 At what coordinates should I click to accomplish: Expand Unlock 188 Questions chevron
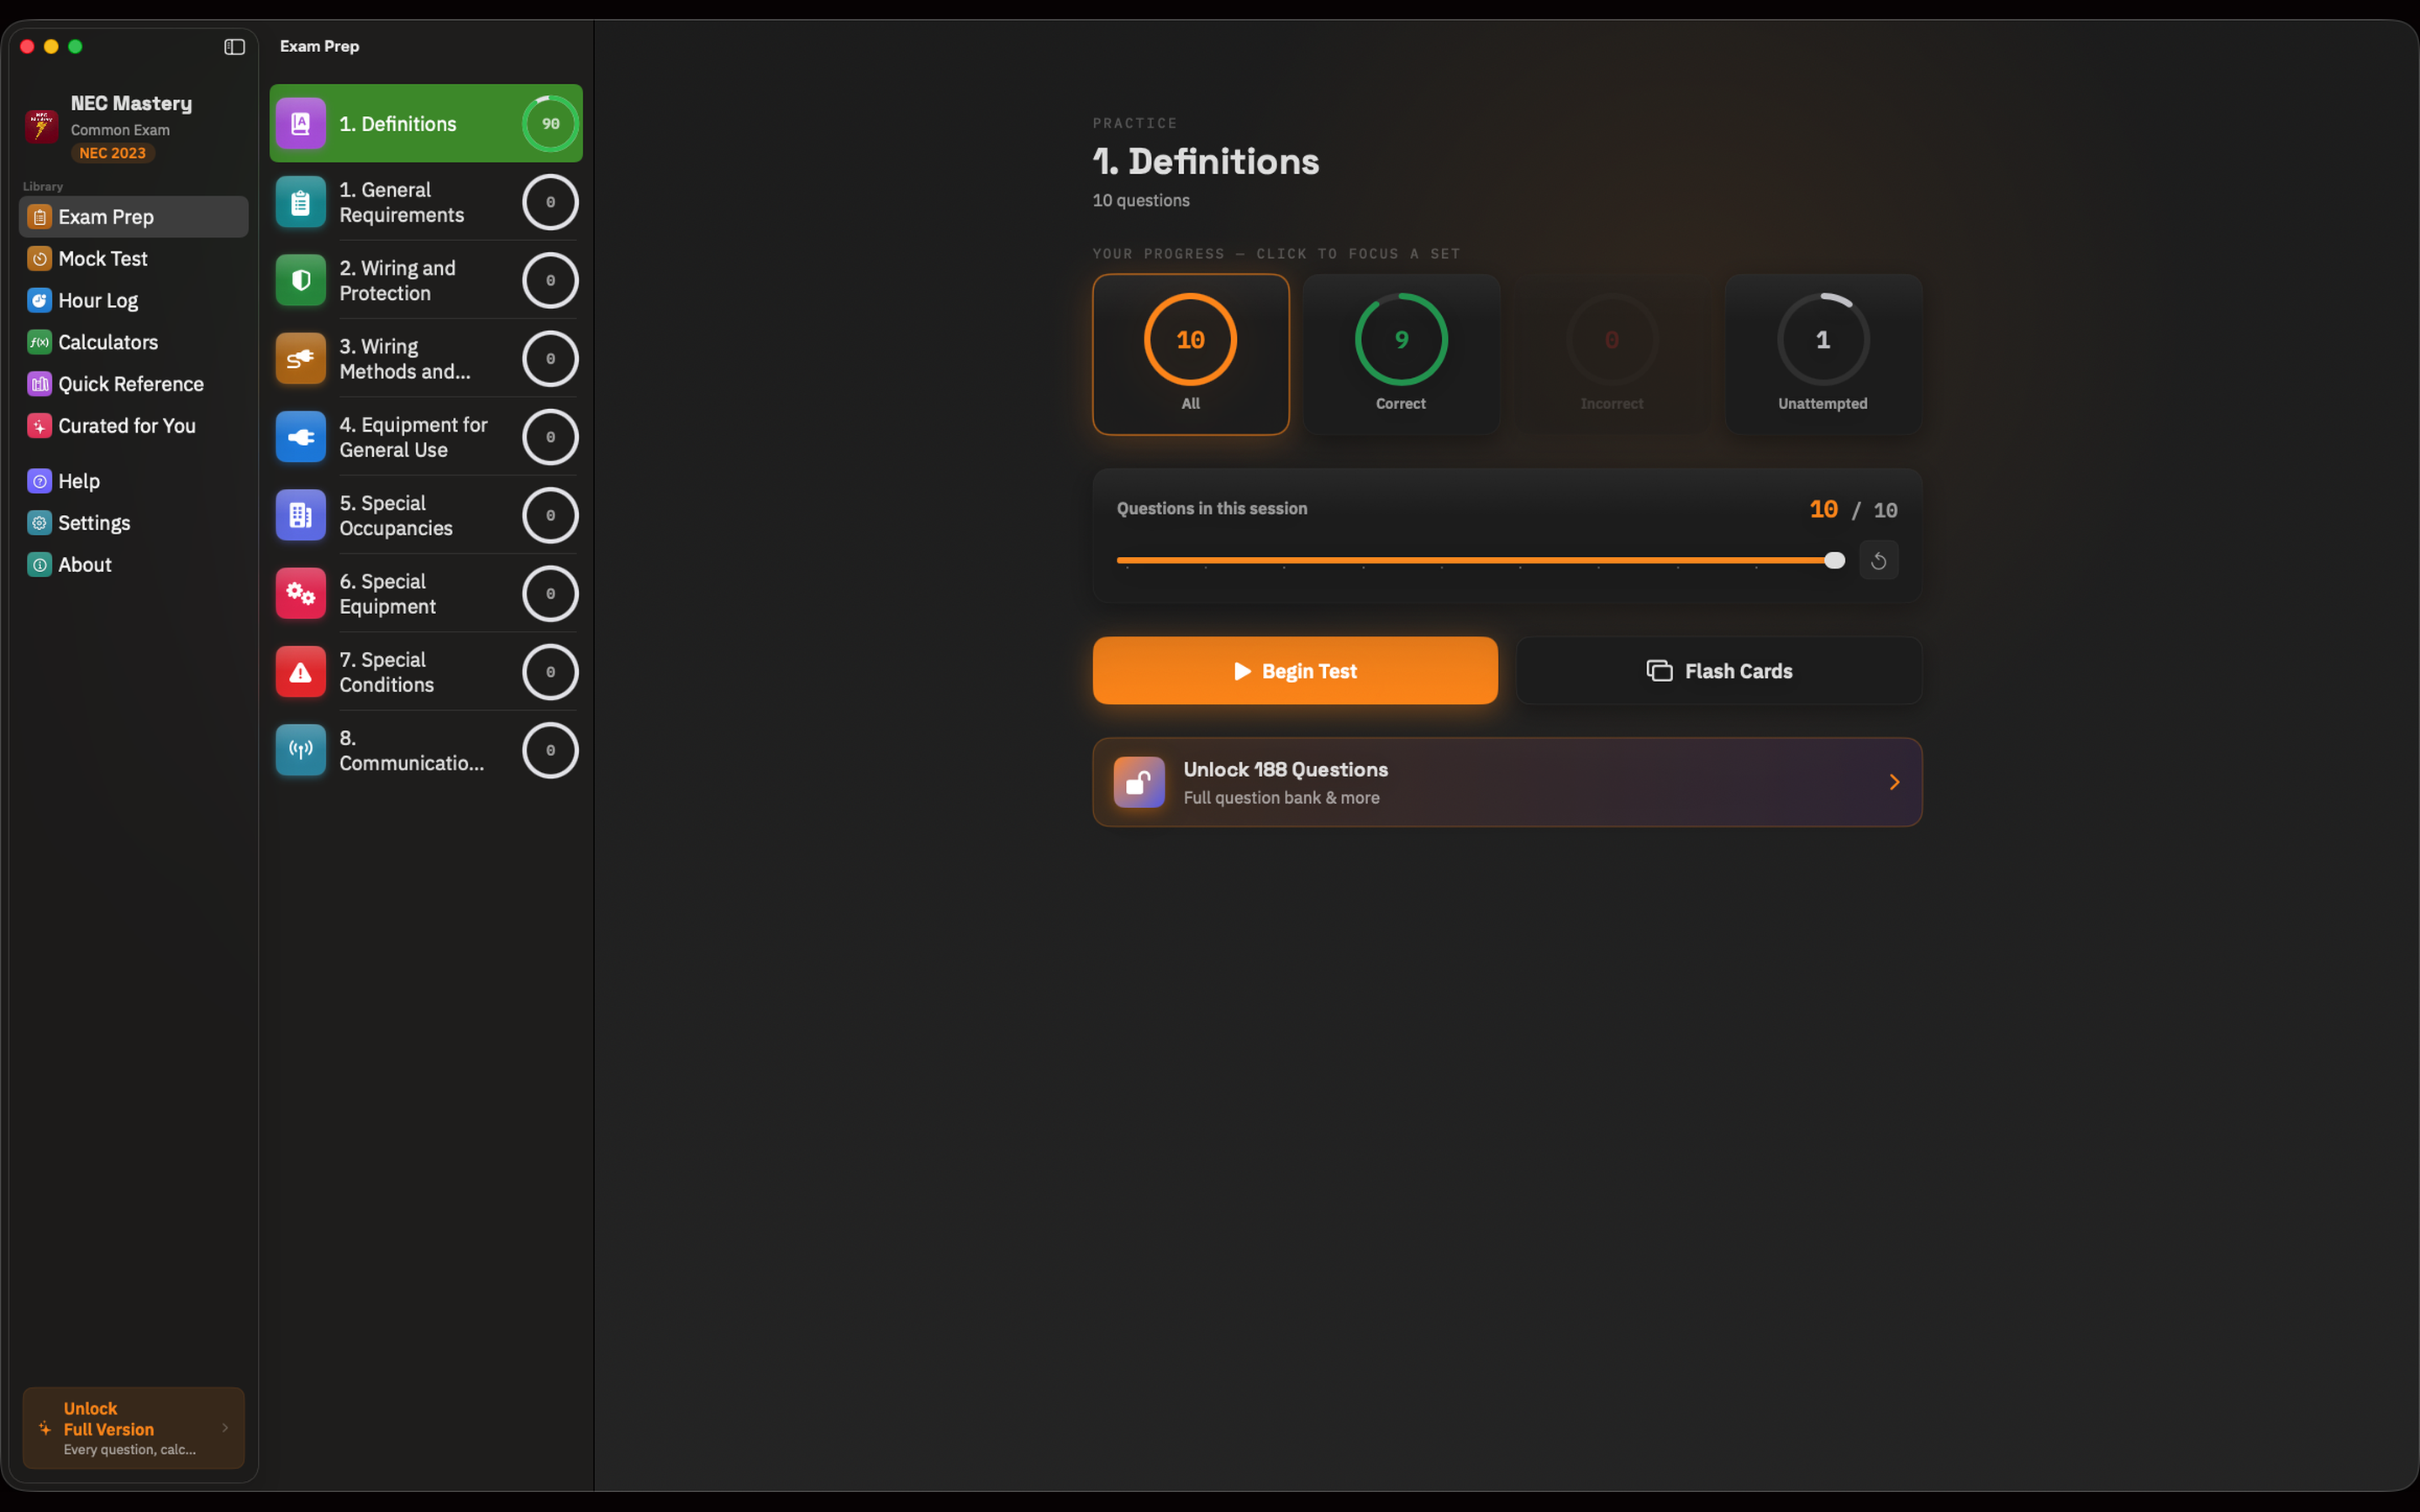(1894, 782)
